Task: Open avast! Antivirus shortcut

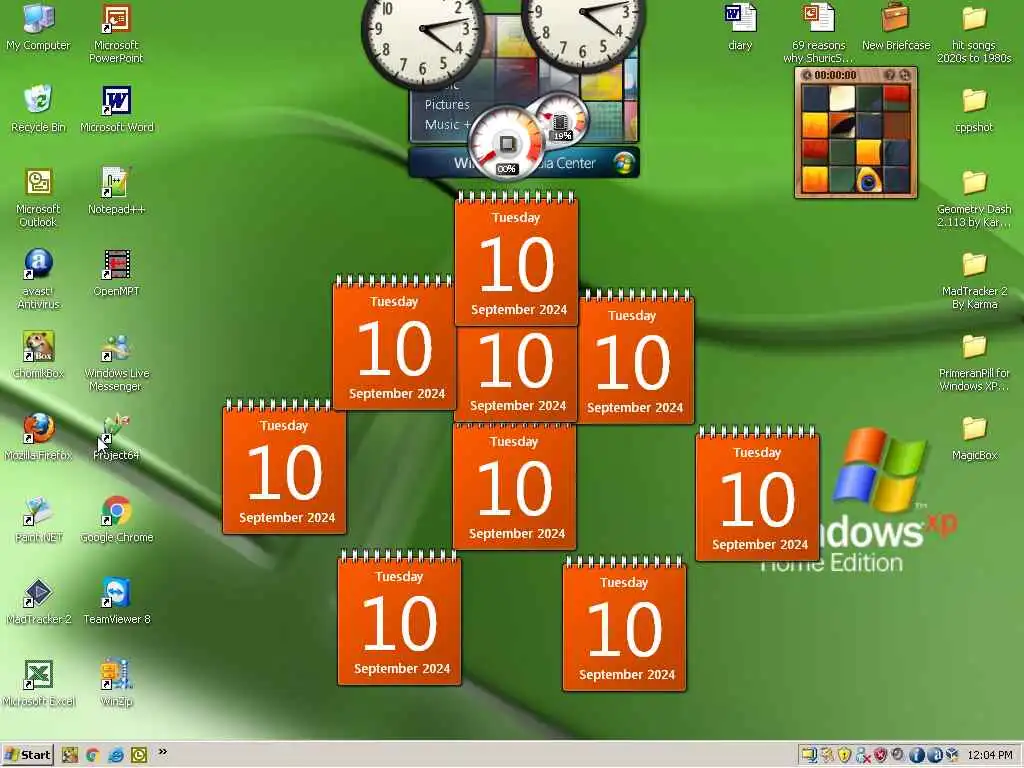Action: [x=38, y=279]
